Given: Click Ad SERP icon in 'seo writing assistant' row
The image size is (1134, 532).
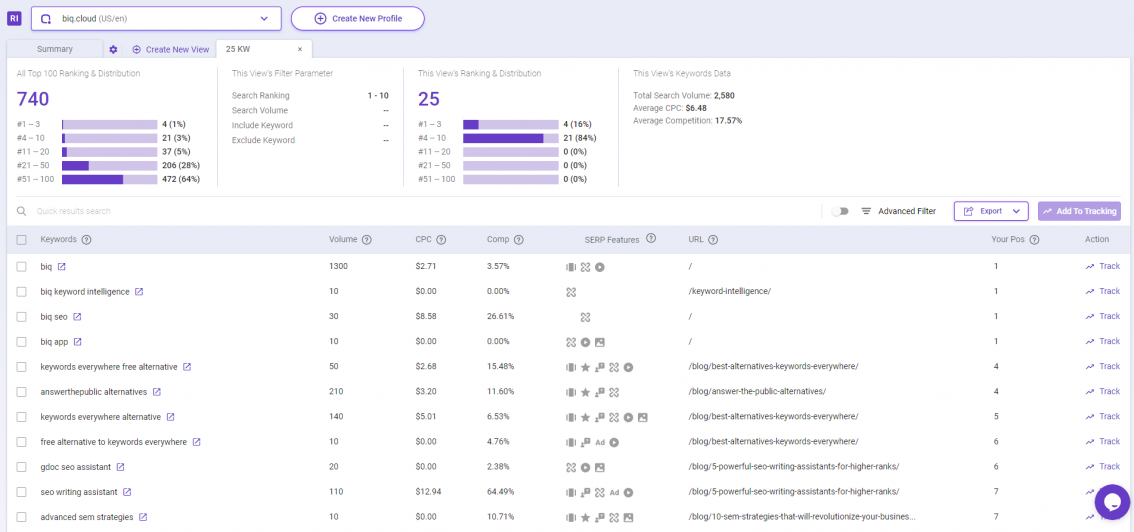Looking at the screenshot, I should (x=614, y=492).
